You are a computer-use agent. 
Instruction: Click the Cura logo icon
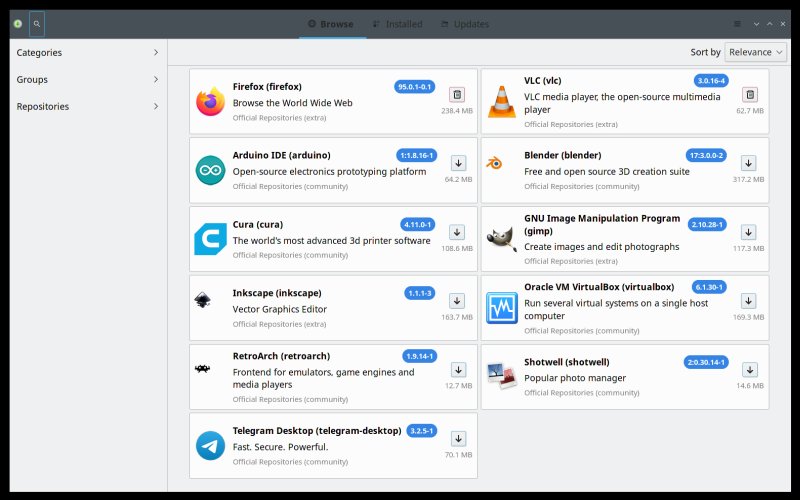[210, 239]
